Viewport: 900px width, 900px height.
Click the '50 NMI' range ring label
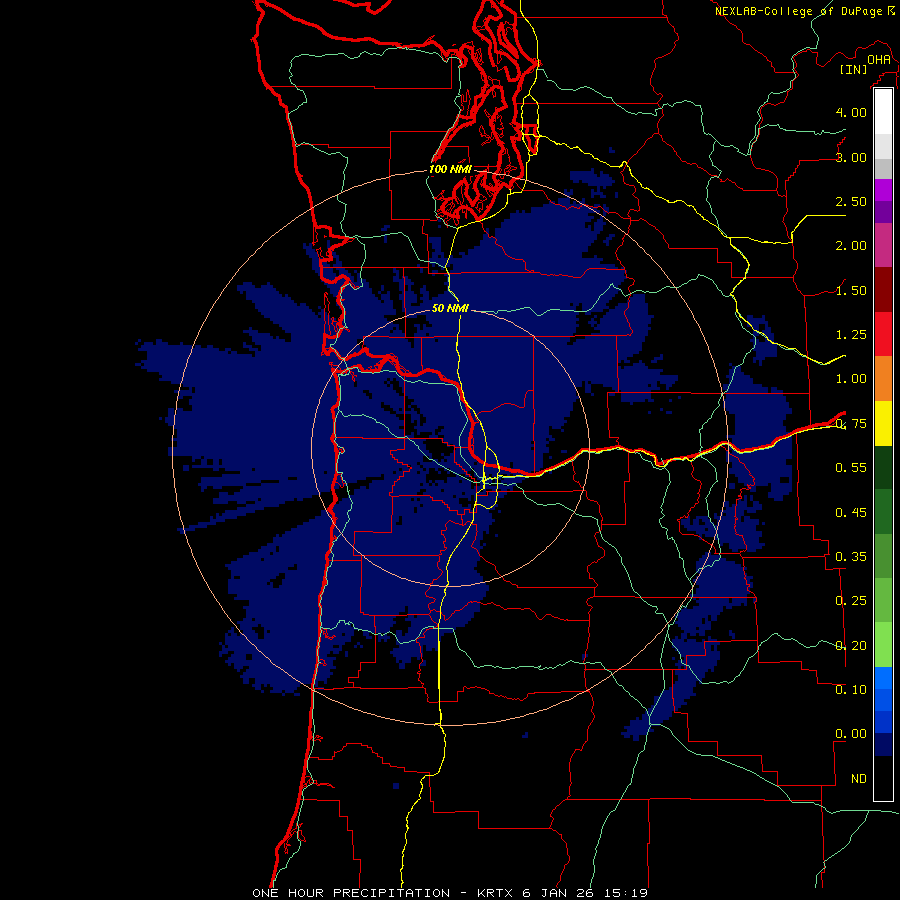pyautogui.click(x=451, y=308)
